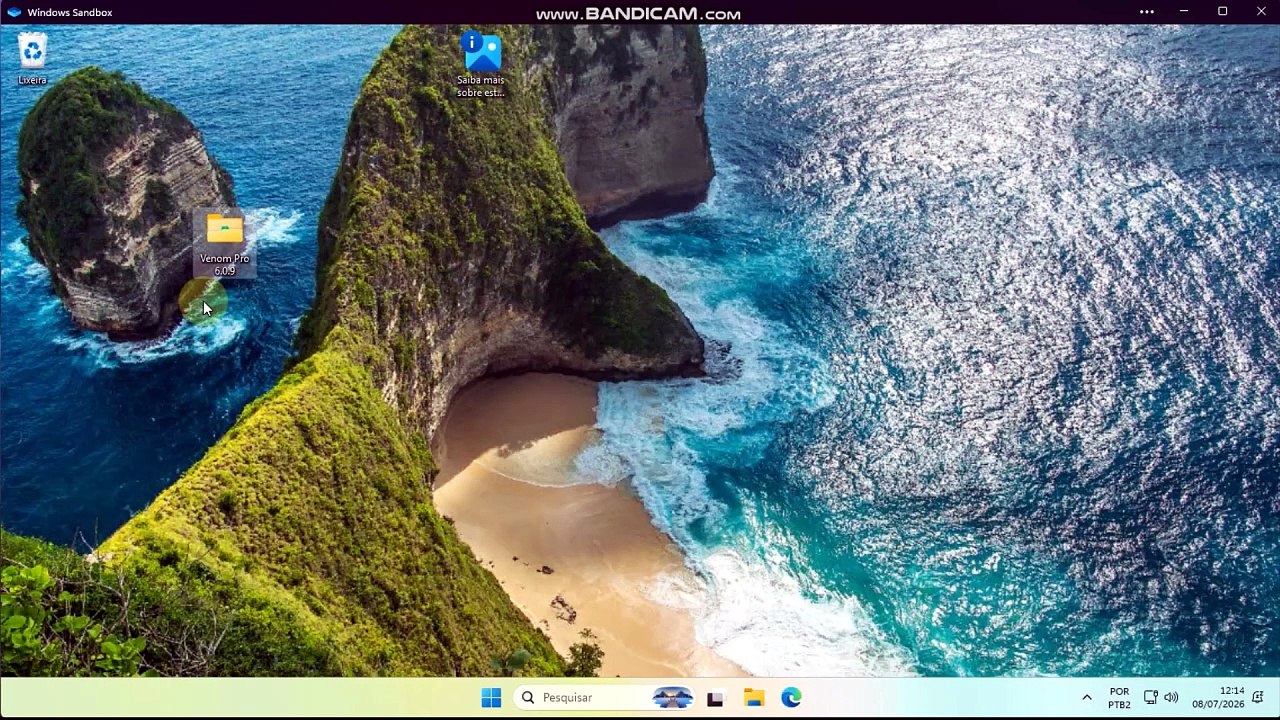This screenshot has width=1280, height=720.
Task: Select the Lixeira recycle bin icon
Action: [x=32, y=58]
